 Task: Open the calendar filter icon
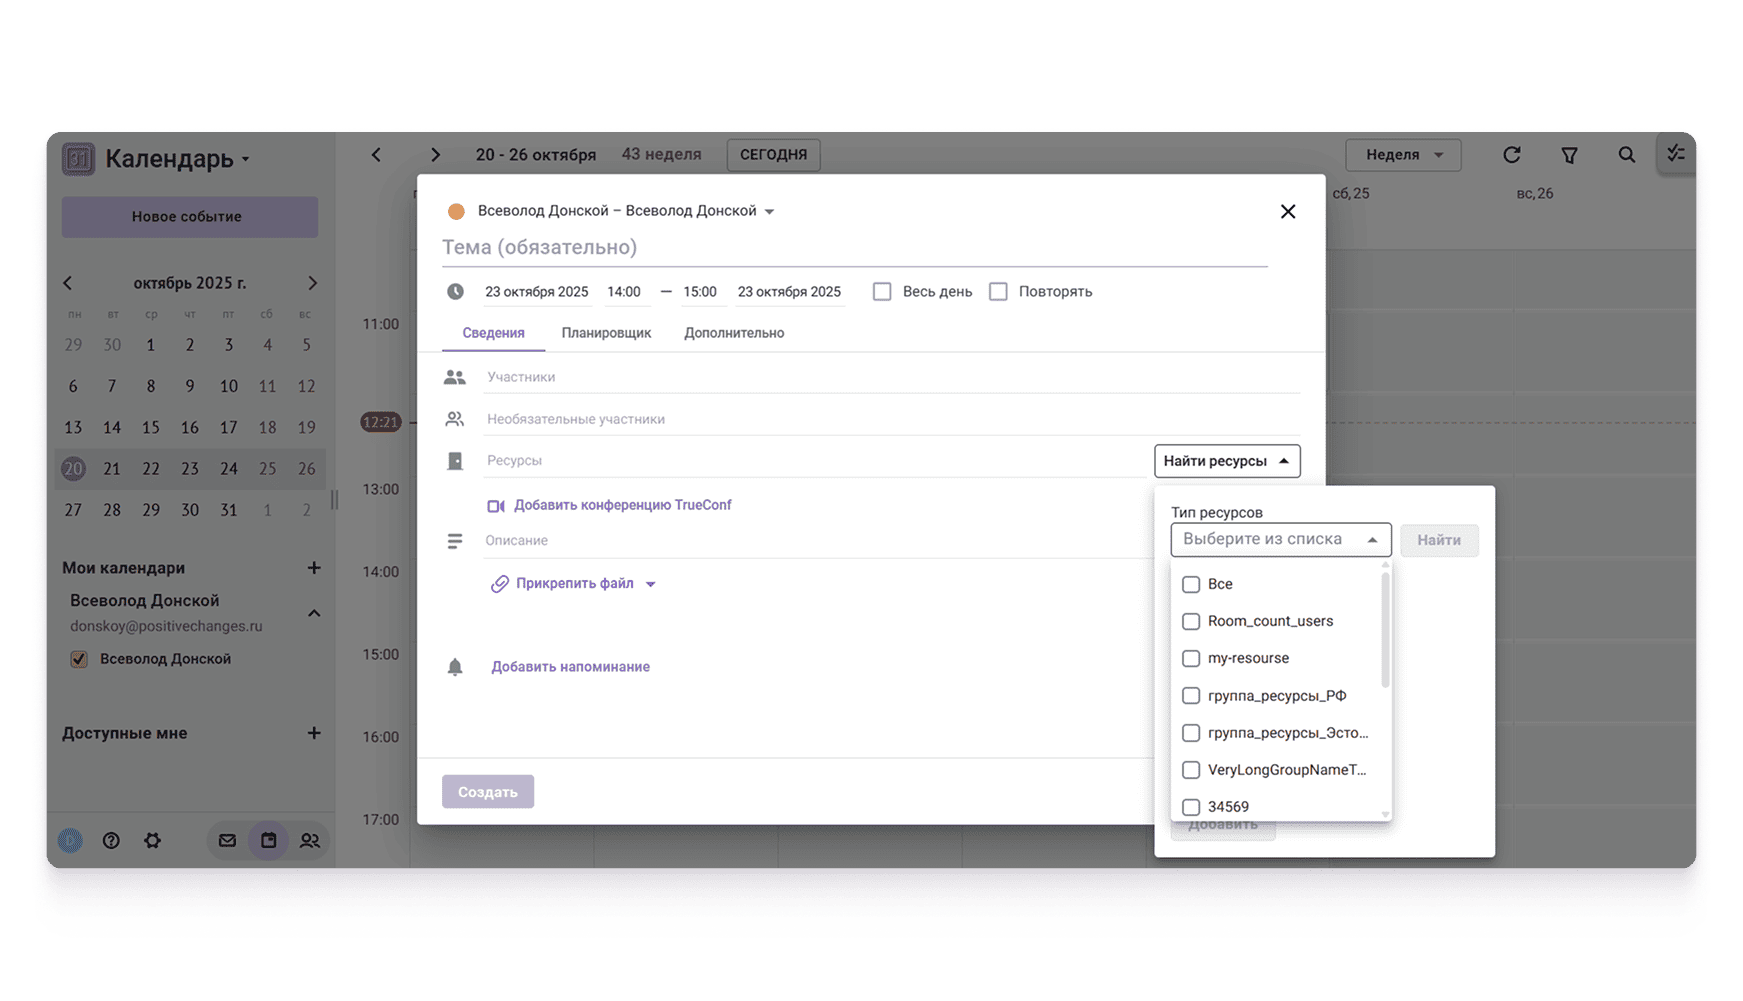point(1569,155)
